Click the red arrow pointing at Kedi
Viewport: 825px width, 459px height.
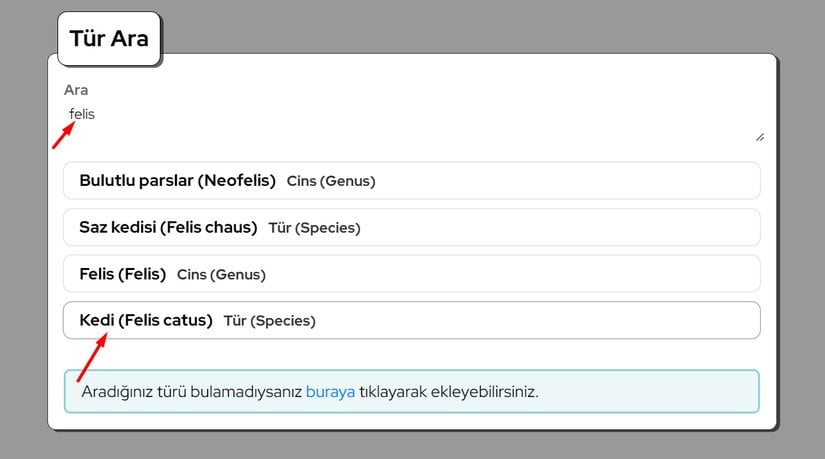pyautogui.click(x=91, y=357)
